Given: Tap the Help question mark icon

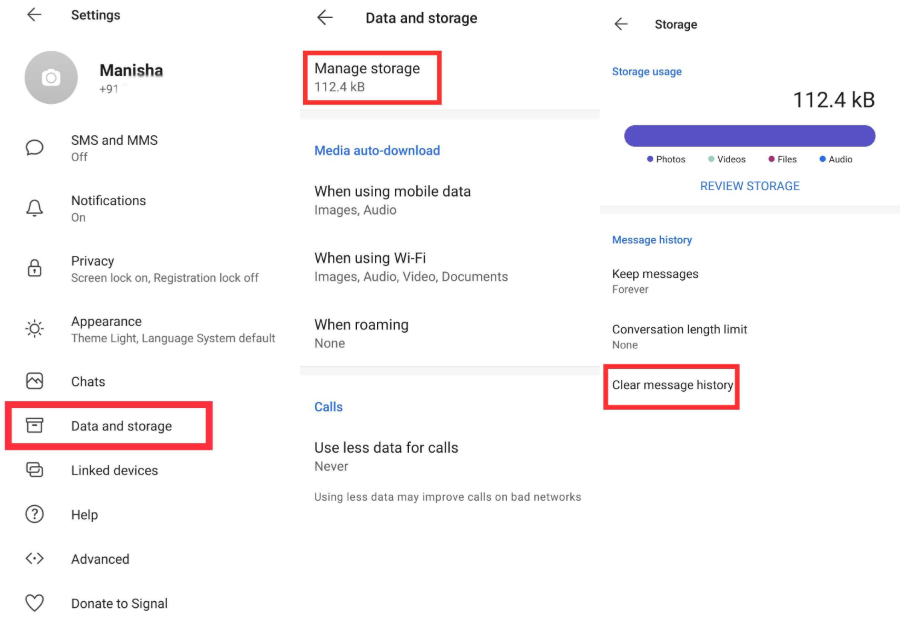Looking at the screenshot, I should 35,514.
